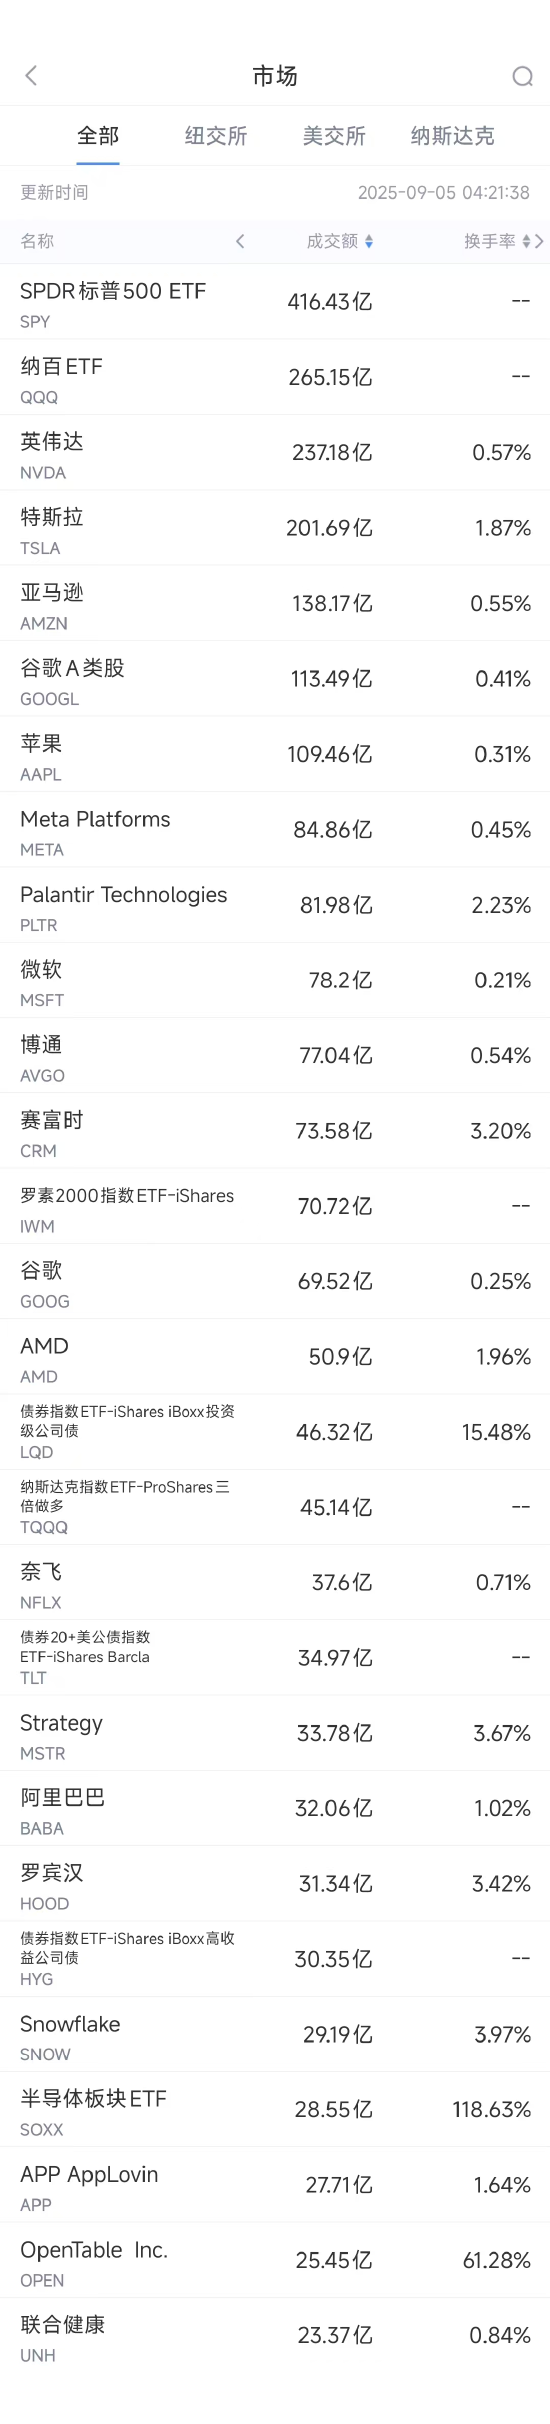The width and height of the screenshot is (550, 2424).
Task: Click the 名称 column header
Action: tap(37, 241)
